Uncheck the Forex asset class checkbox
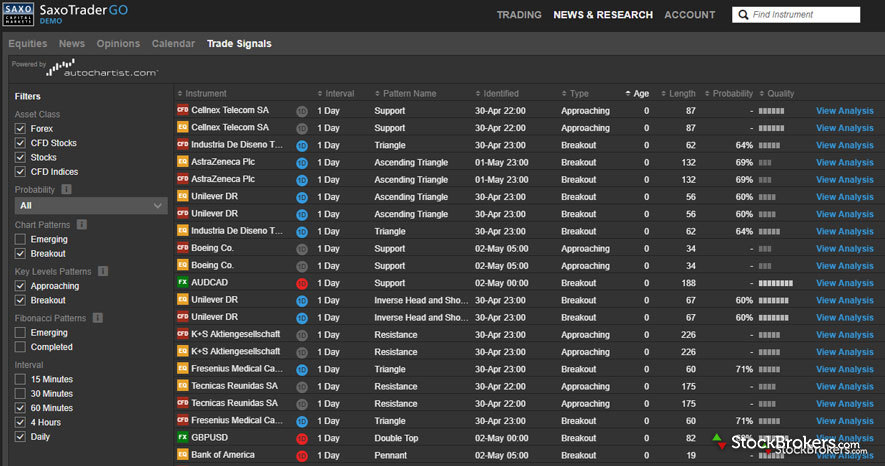Image resolution: width=885 pixels, height=466 pixels. point(21,129)
